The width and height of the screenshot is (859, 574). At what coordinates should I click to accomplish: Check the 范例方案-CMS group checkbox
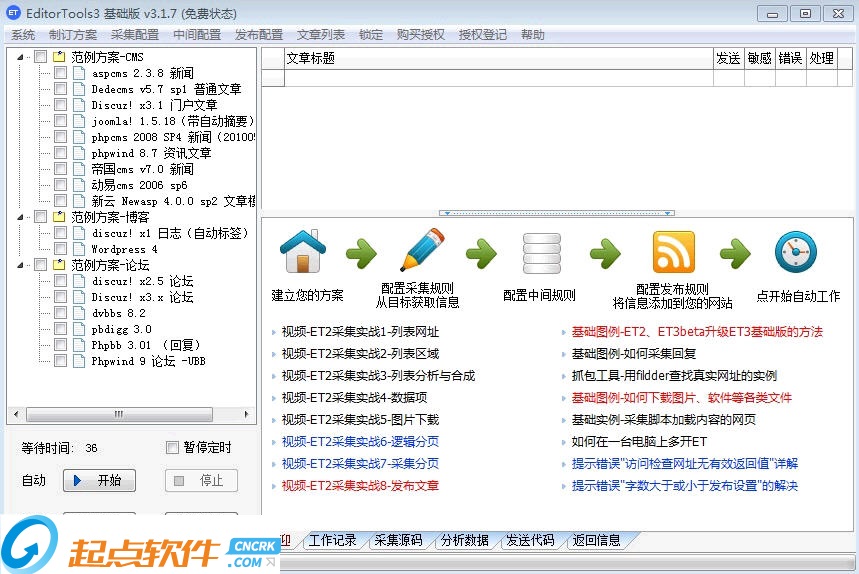point(41,56)
